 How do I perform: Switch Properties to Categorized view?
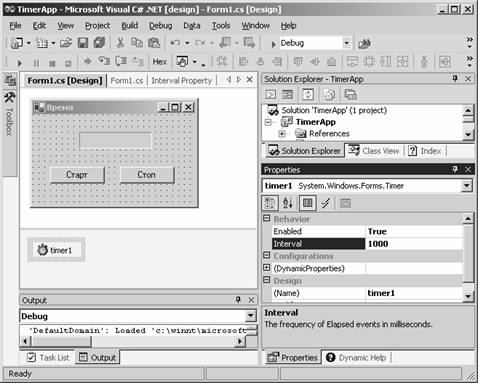(270, 203)
